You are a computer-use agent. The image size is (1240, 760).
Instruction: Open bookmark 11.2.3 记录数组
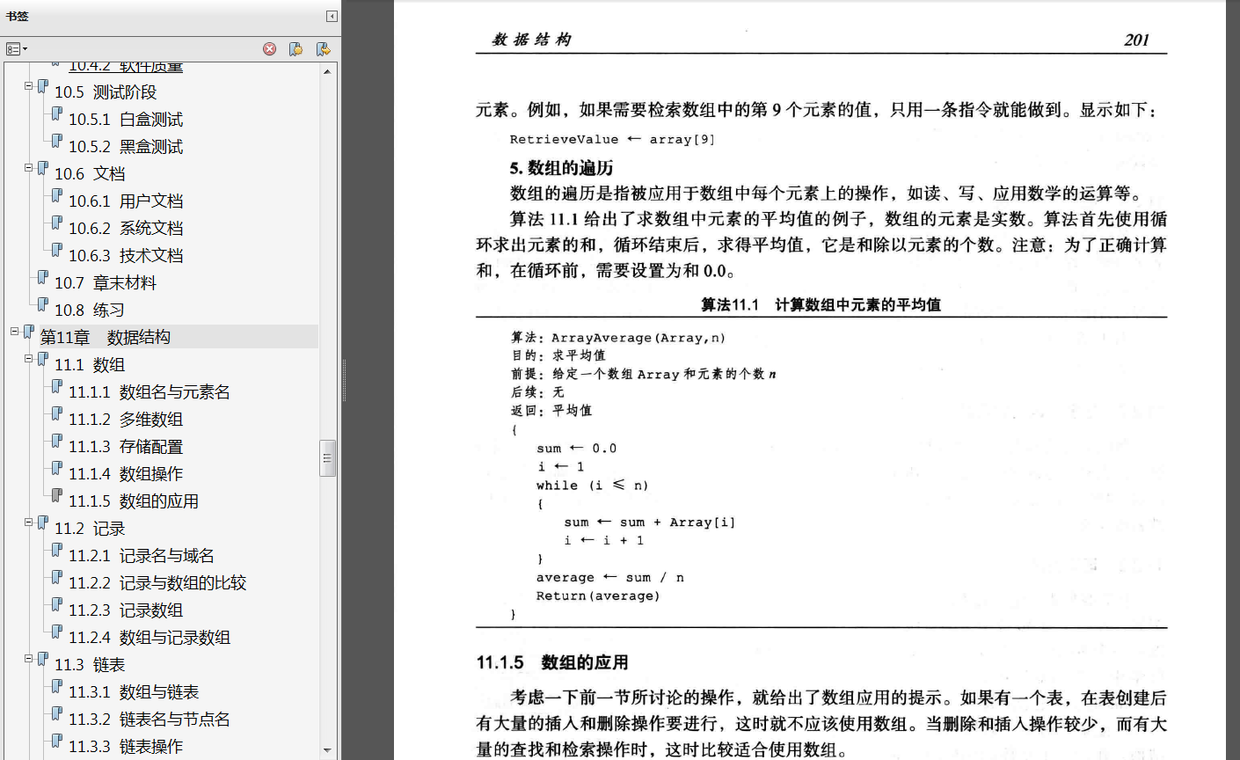click(x=125, y=610)
